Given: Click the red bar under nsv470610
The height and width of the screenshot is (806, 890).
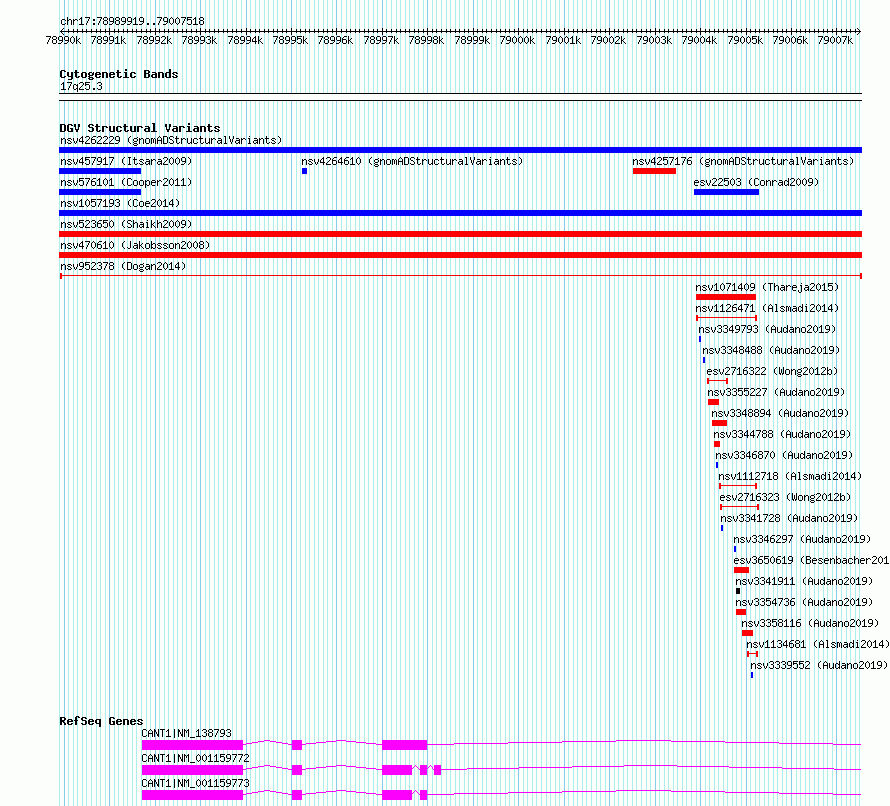Looking at the screenshot, I should [x=460, y=255].
